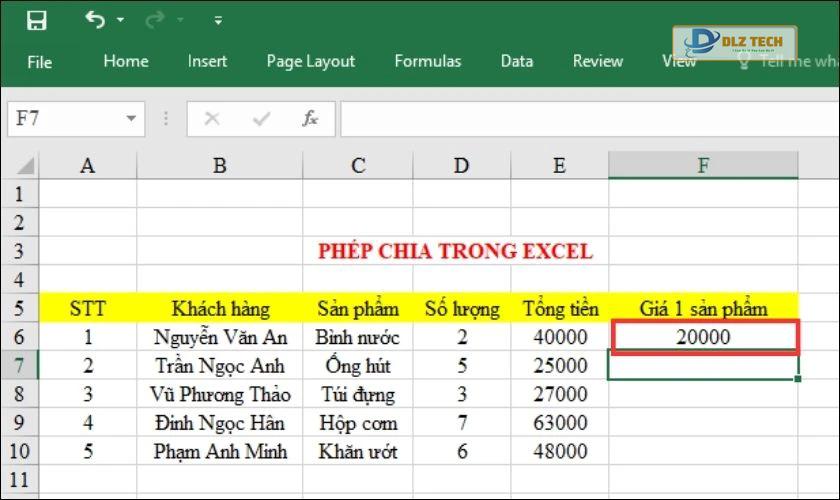Click the Tell me lightbulb icon
Image resolution: width=840 pixels, height=500 pixels.
(744, 61)
